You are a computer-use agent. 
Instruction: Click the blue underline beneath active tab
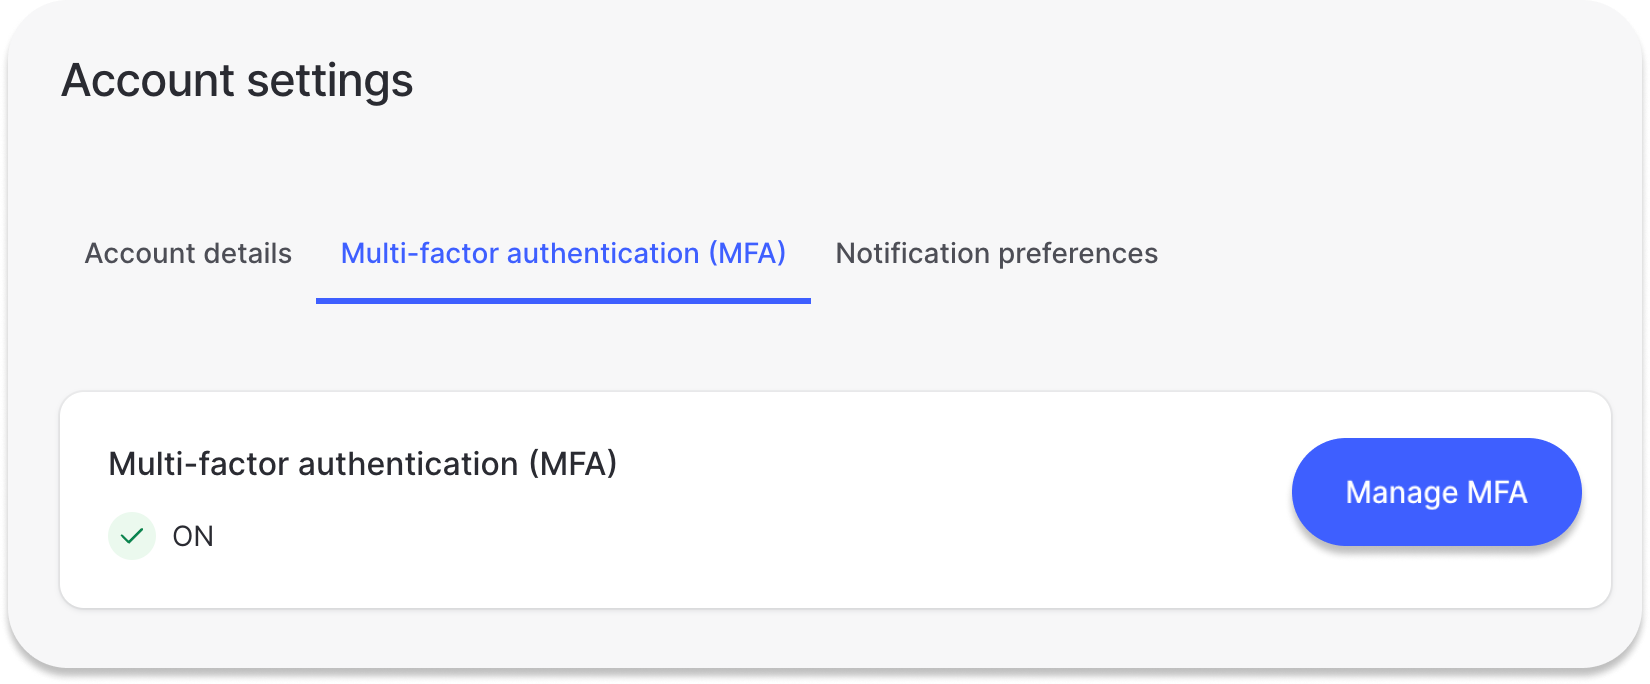pyautogui.click(x=563, y=300)
